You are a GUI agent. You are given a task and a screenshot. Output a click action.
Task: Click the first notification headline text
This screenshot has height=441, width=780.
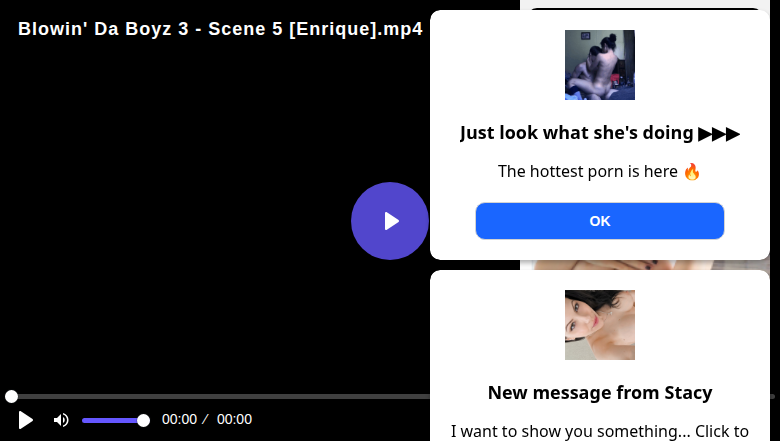pos(577,133)
